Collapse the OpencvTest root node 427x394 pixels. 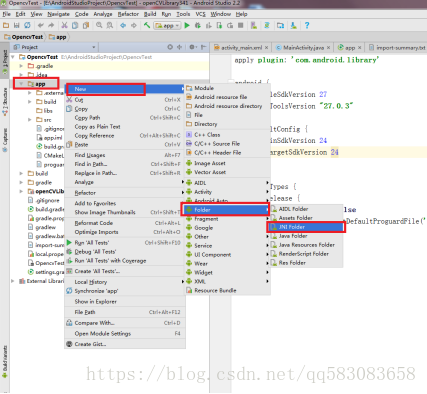[13, 57]
